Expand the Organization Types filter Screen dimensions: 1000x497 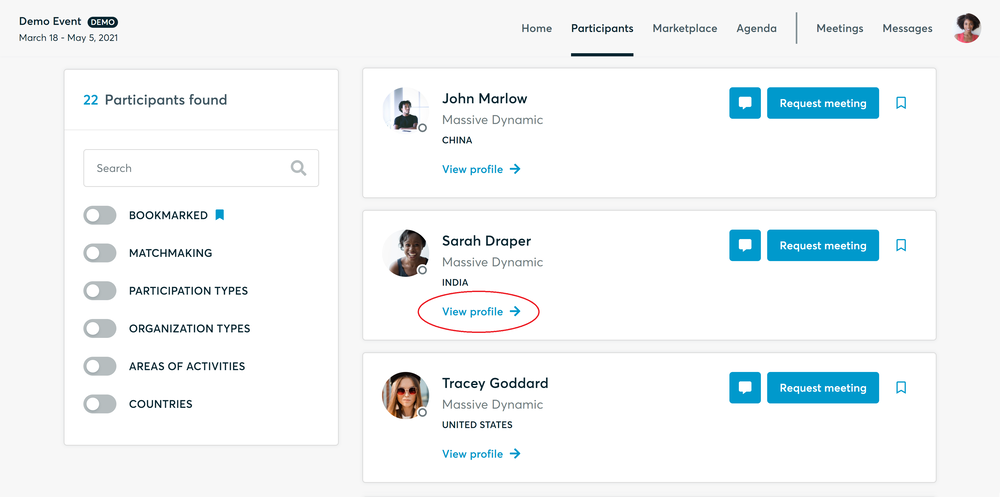[x=100, y=328]
